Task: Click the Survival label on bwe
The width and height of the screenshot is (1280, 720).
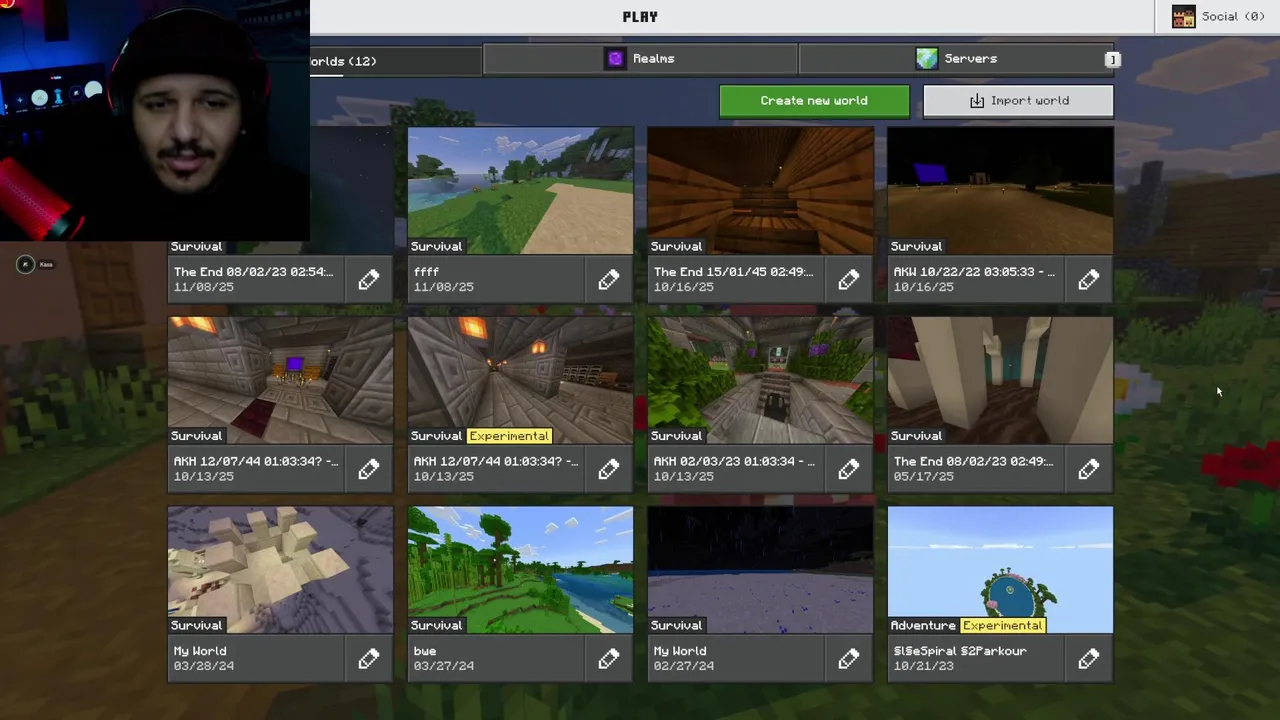Action: (437, 626)
